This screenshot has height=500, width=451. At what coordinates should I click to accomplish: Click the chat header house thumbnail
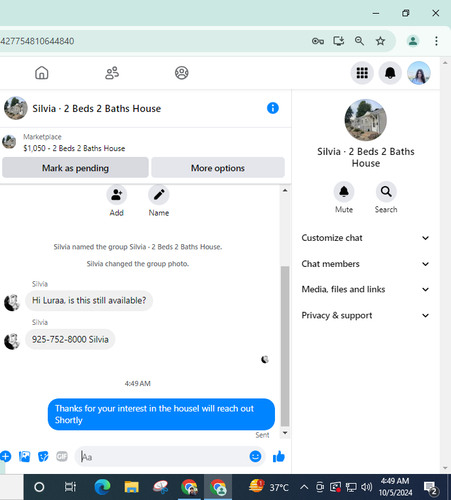click(15, 108)
